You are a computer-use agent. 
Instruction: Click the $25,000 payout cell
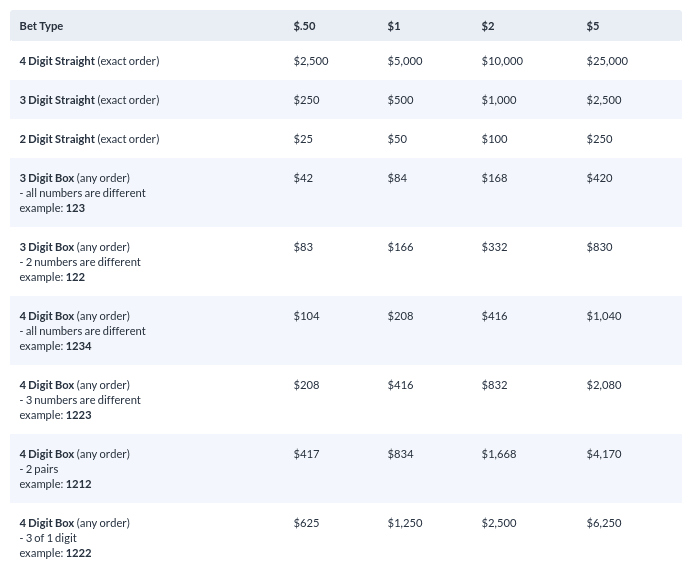coord(607,61)
